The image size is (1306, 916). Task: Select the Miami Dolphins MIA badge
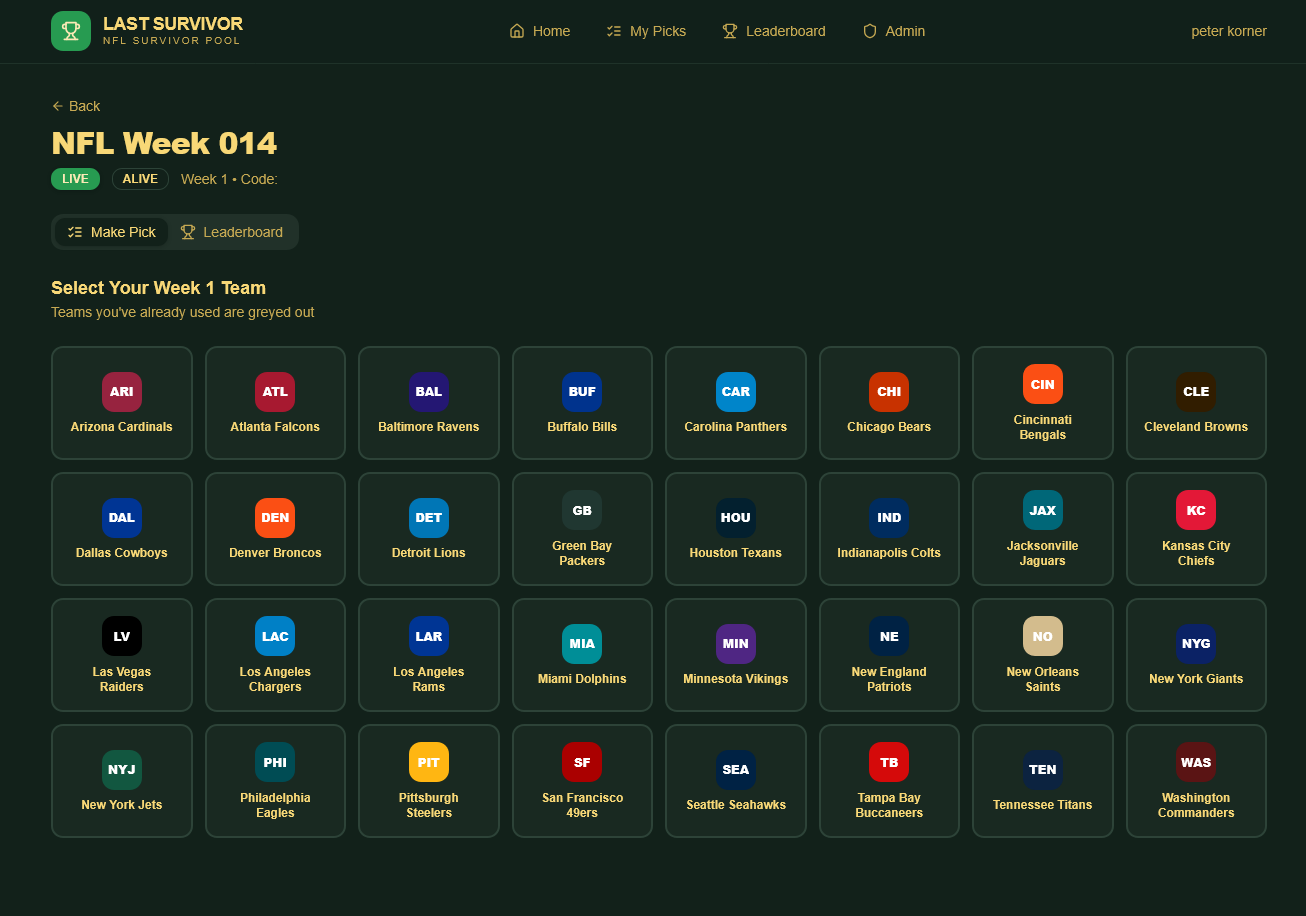coord(582,644)
